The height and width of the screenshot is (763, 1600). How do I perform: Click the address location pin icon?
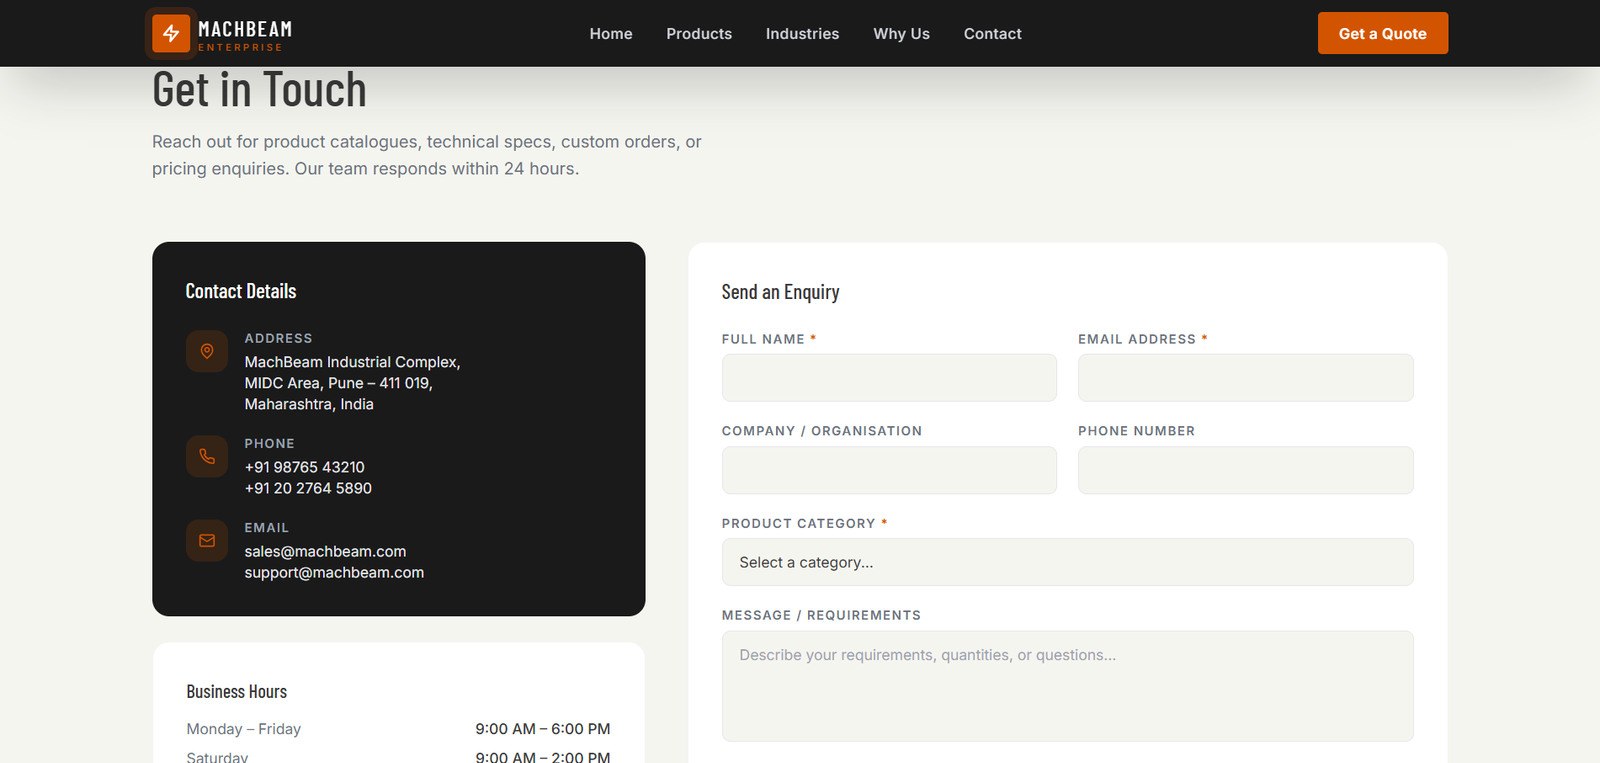click(207, 351)
